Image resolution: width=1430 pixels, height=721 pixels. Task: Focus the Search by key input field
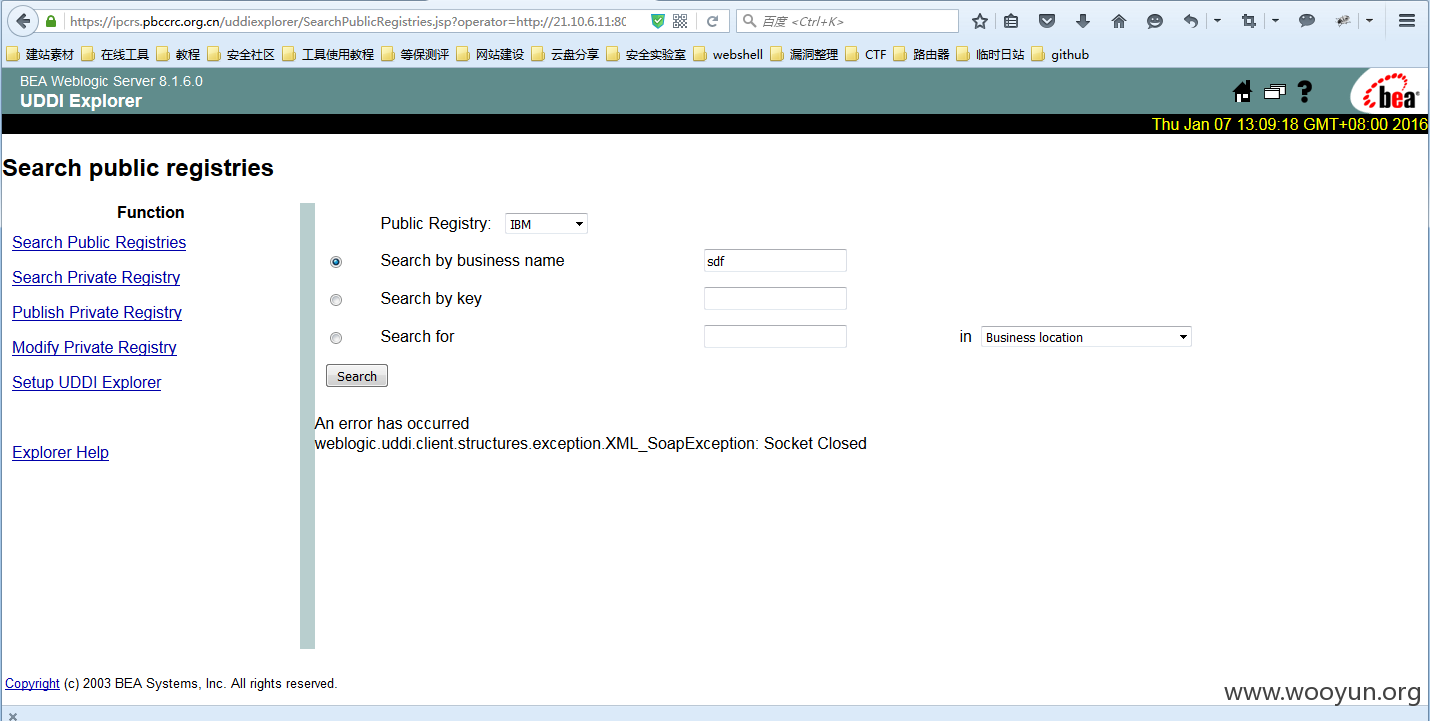coord(775,298)
